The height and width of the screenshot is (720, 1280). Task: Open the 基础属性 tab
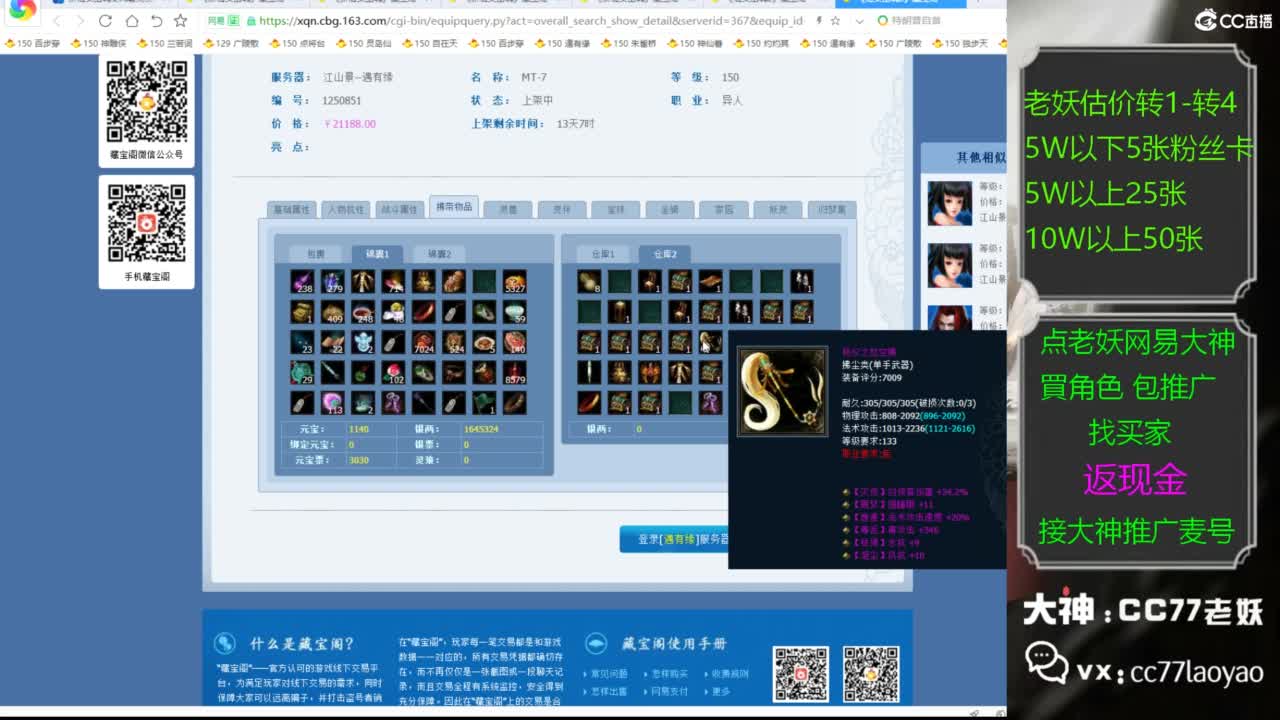point(292,210)
